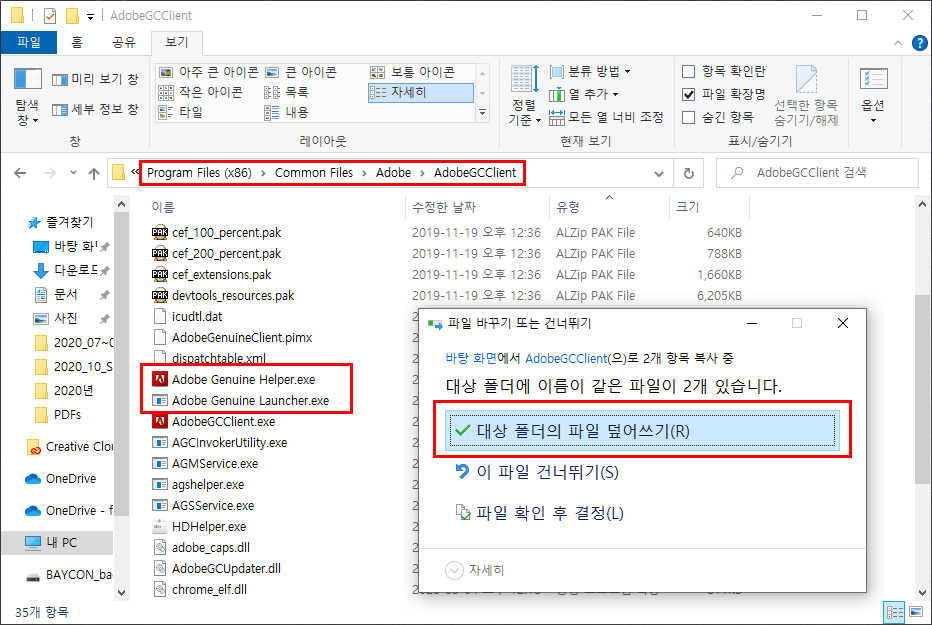Choose small icons (작은 아이콘) layout
Image resolution: width=932 pixels, height=625 pixels.
pyautogui.click(x=201, y=92)
